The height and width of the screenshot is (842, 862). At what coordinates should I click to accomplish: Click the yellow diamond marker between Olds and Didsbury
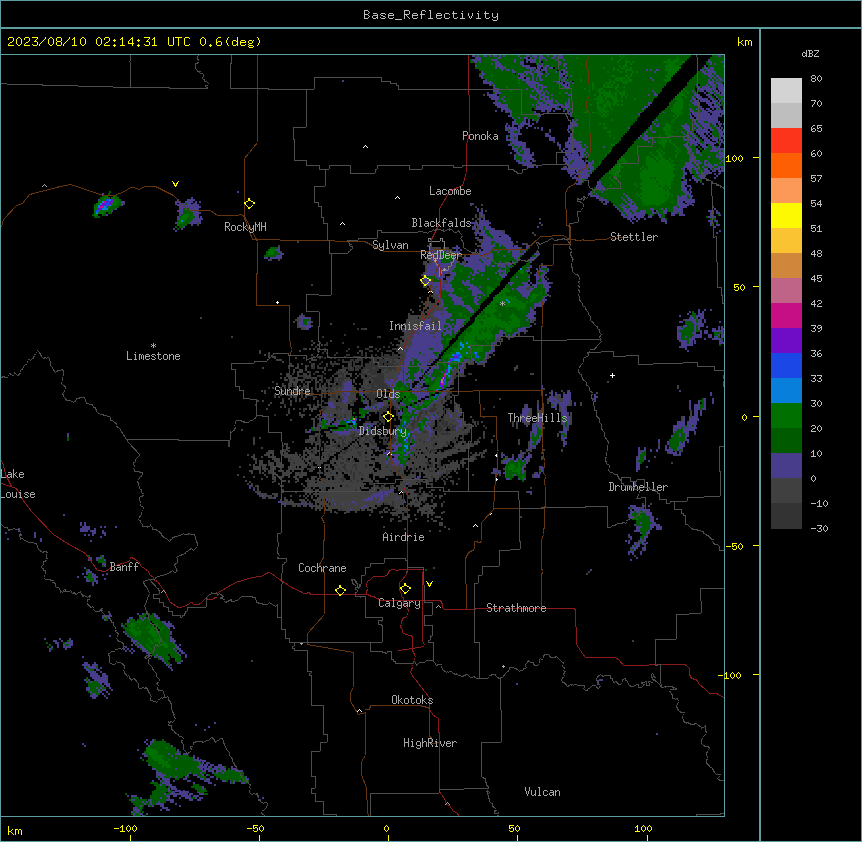coord(388,417)
